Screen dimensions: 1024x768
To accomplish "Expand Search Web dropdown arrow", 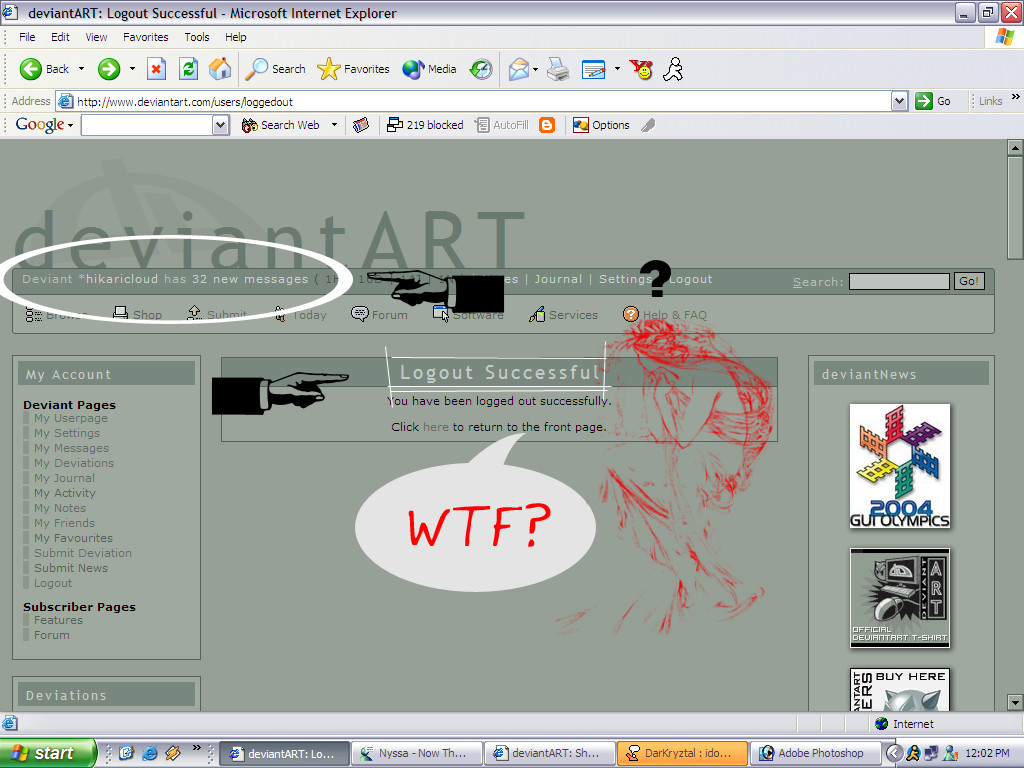I will pyautogui.click(x=334, y=125).
